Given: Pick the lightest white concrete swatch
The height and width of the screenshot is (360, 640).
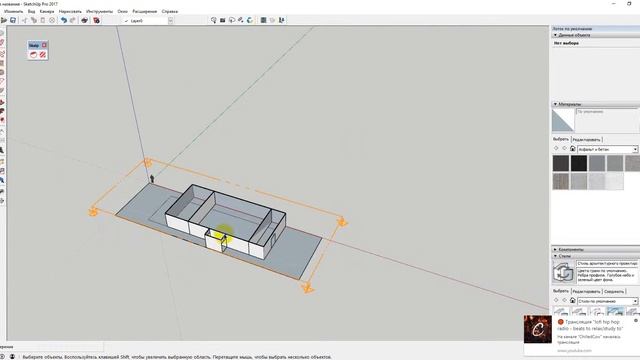Looking at the screenshot, I should (x=615, y=181).
